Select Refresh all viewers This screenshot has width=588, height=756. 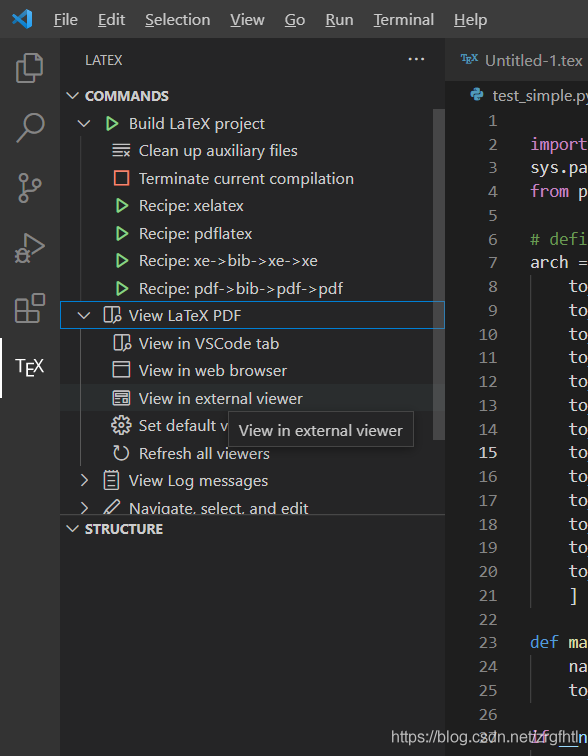click(204, 453)
